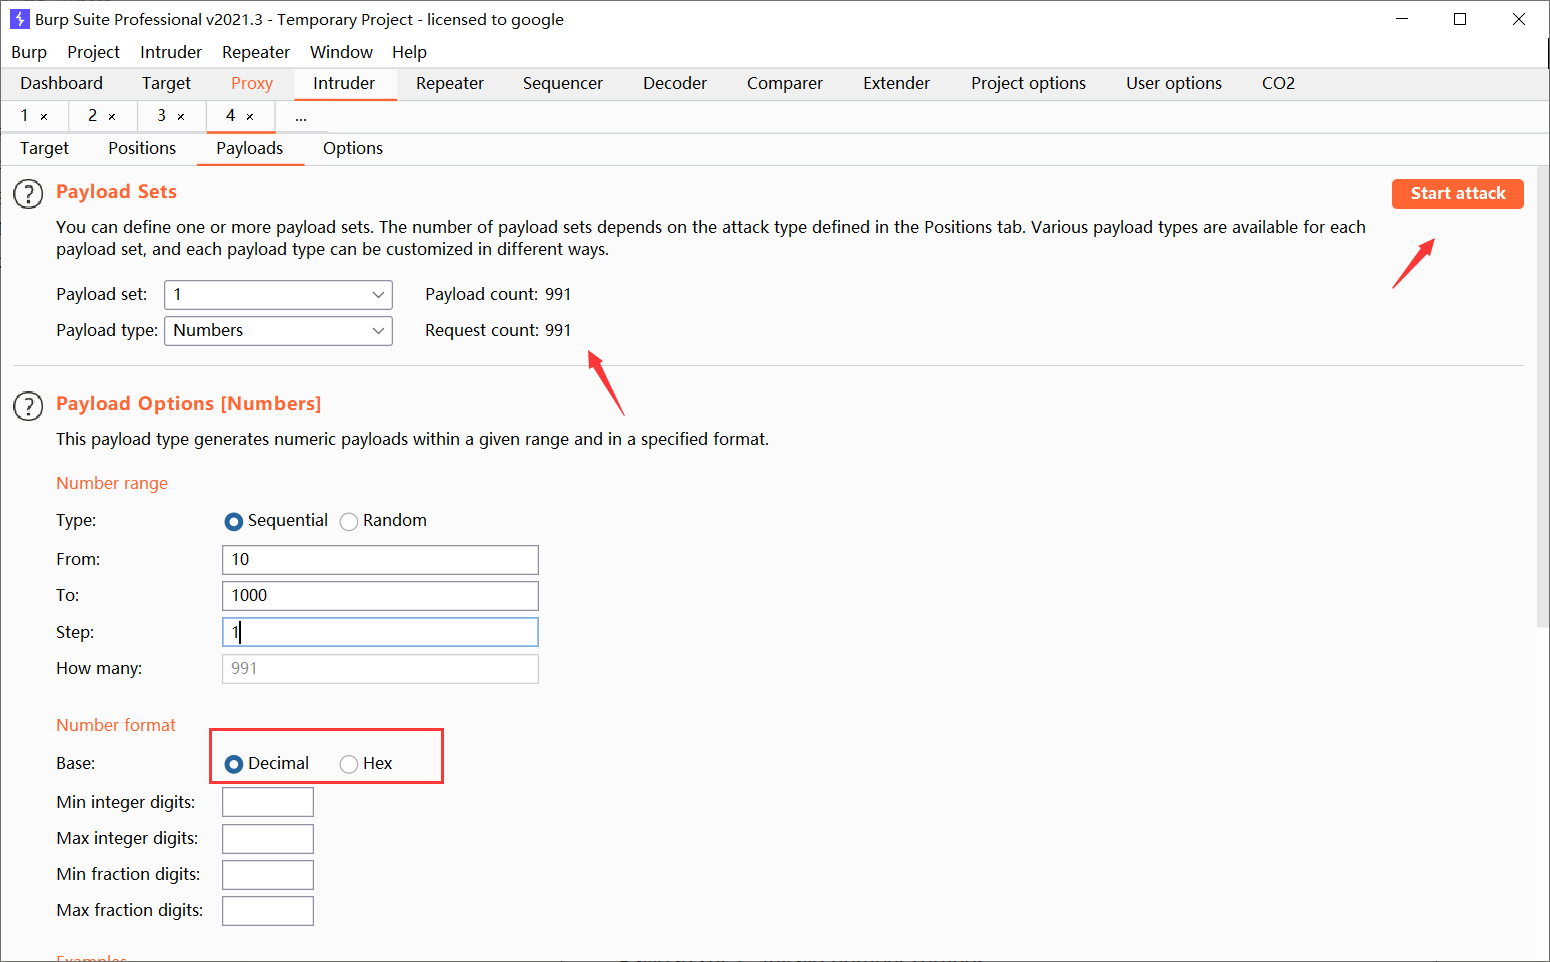
Task: Add new Intruder tab via ellipsis
Action: (301, 117)
